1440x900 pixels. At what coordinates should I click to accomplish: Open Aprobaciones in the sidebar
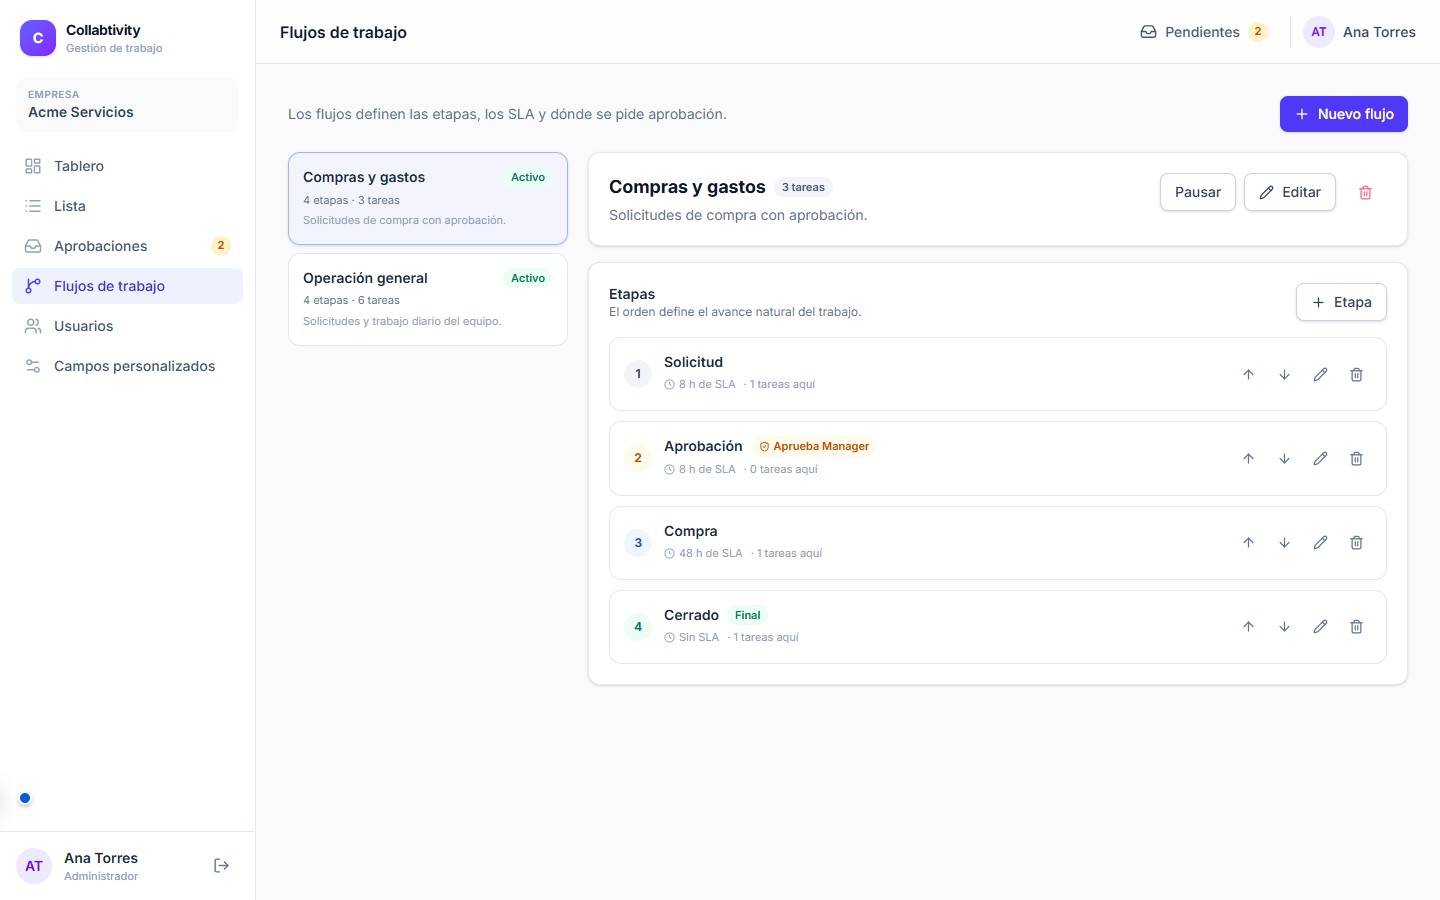pyautogui.click(x=127, y=246)
